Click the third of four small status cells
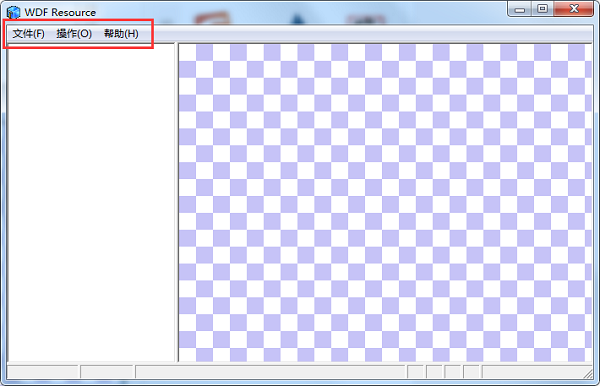 pyautogui.click(x=453, y=371)
